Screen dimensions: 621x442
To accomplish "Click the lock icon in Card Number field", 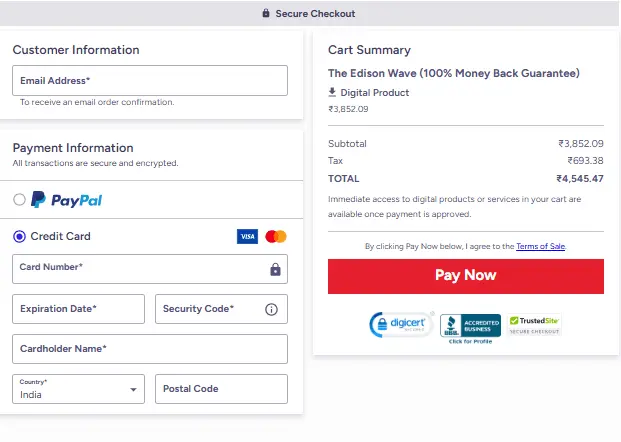I will tap(275, 269).
